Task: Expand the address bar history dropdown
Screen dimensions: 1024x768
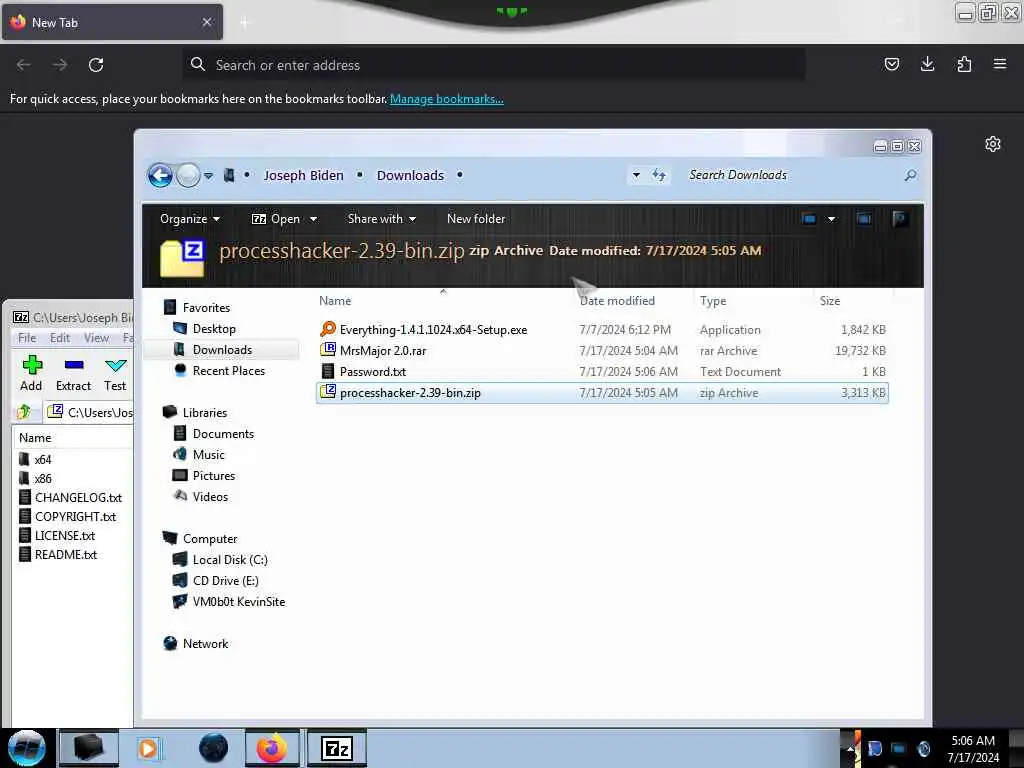Action: point(635,175)
